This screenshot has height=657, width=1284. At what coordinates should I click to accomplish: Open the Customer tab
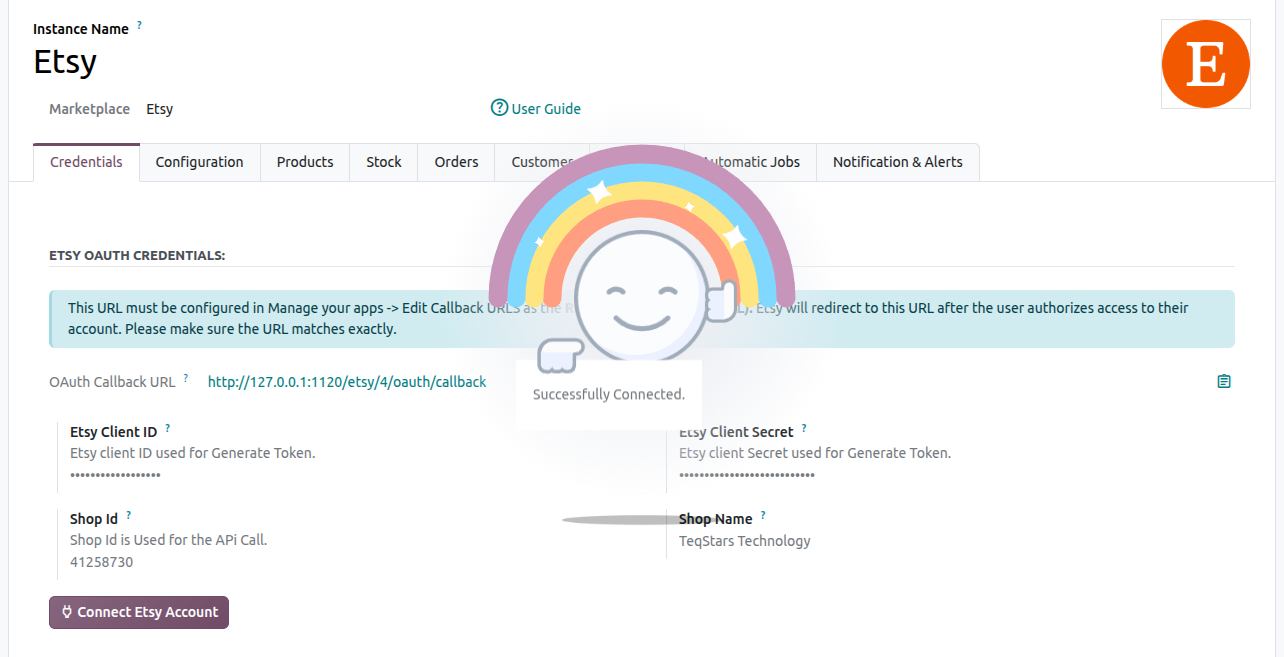[540, 162]
